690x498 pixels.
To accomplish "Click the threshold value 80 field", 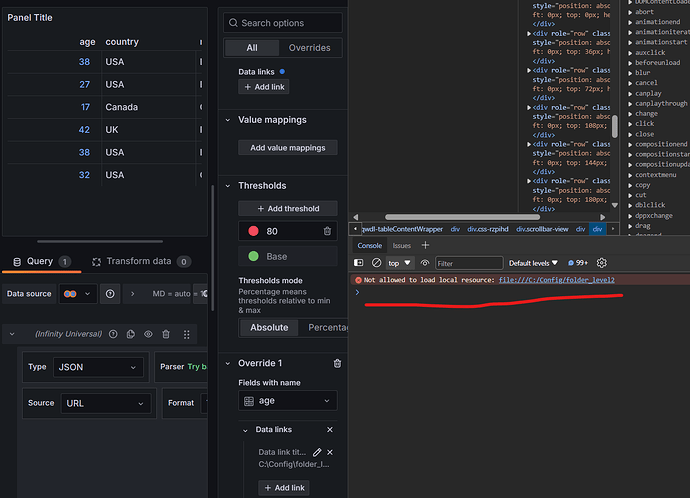I will [x=288, y=231].
